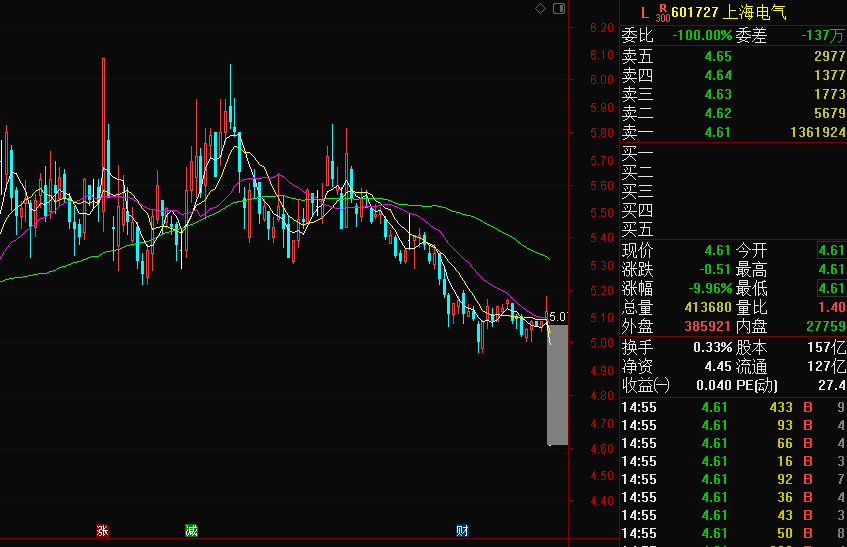Click the R300 index badge
Image resolution: width=847 pixels, height=547 pixels.
click(x=662, y=13)
